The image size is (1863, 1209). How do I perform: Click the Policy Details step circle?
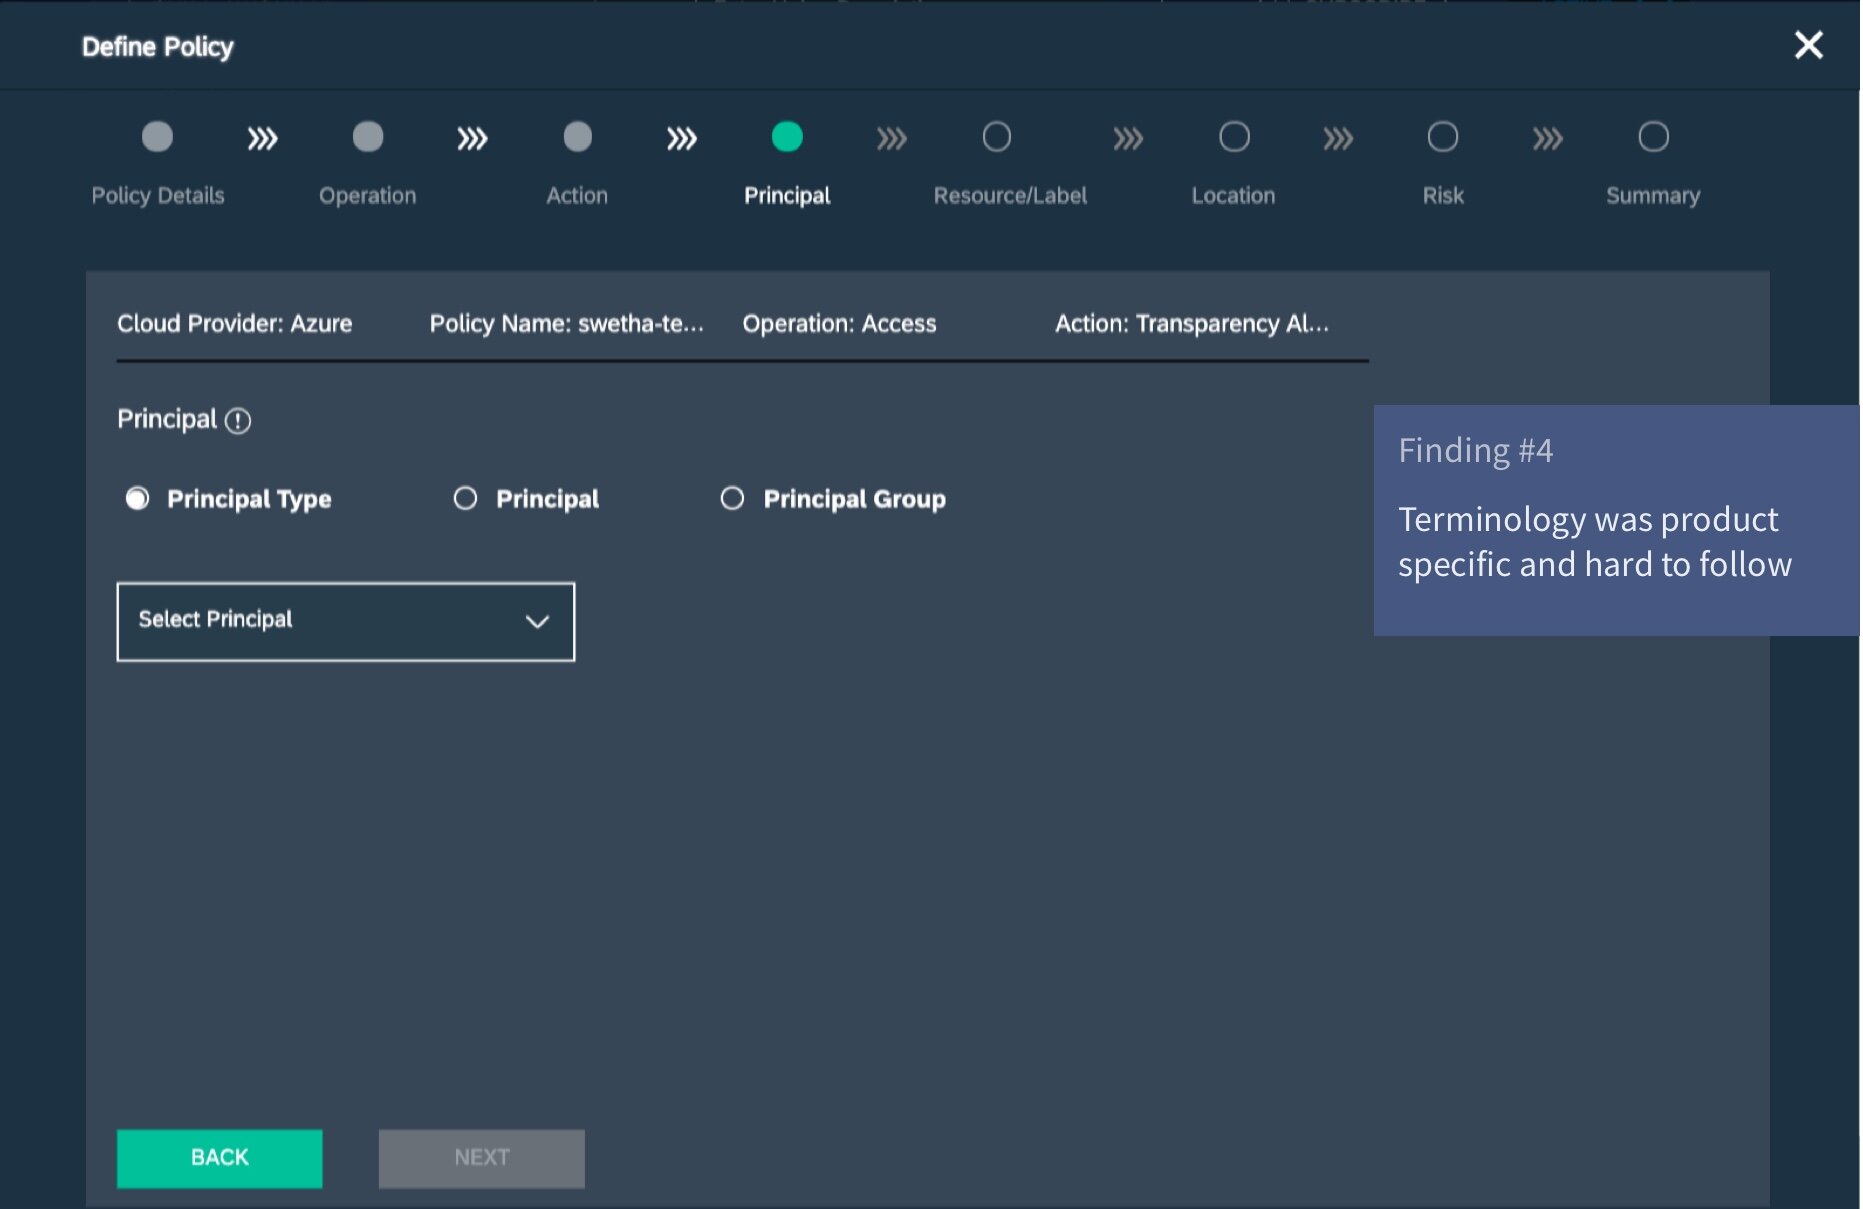point(157,137)
